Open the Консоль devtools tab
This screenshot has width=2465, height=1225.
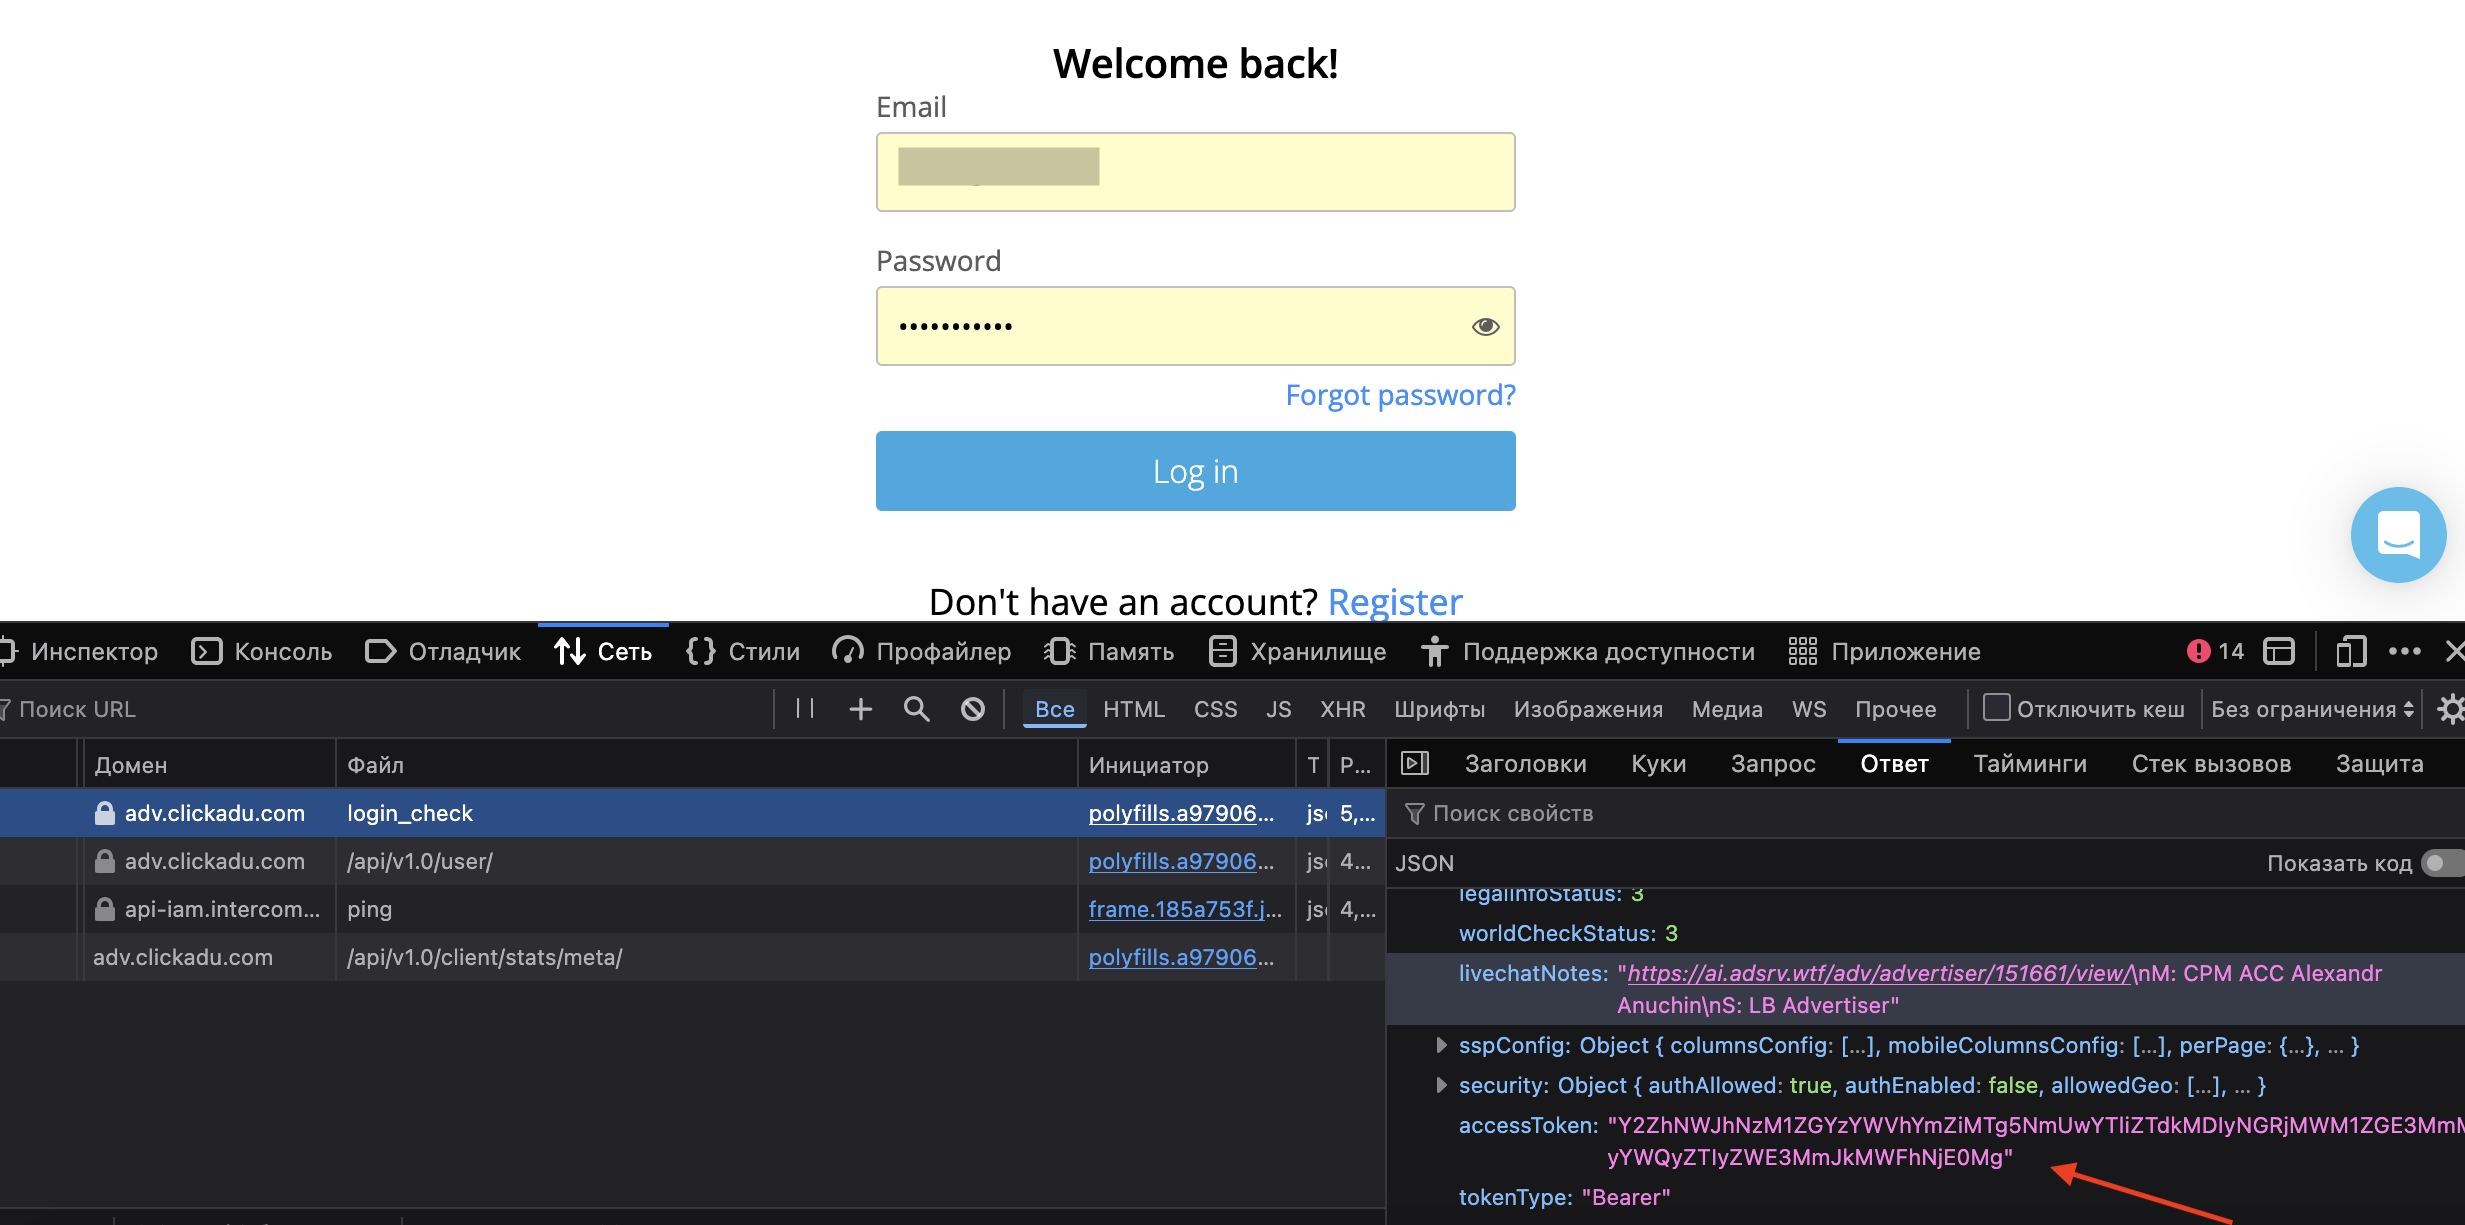[x=262, y=652]
